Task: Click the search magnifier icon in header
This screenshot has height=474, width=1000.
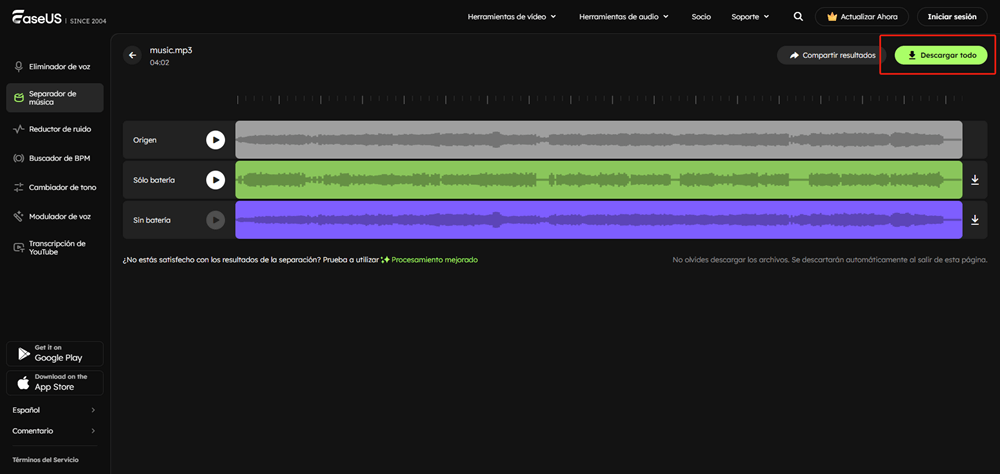Action: (797, 17)
